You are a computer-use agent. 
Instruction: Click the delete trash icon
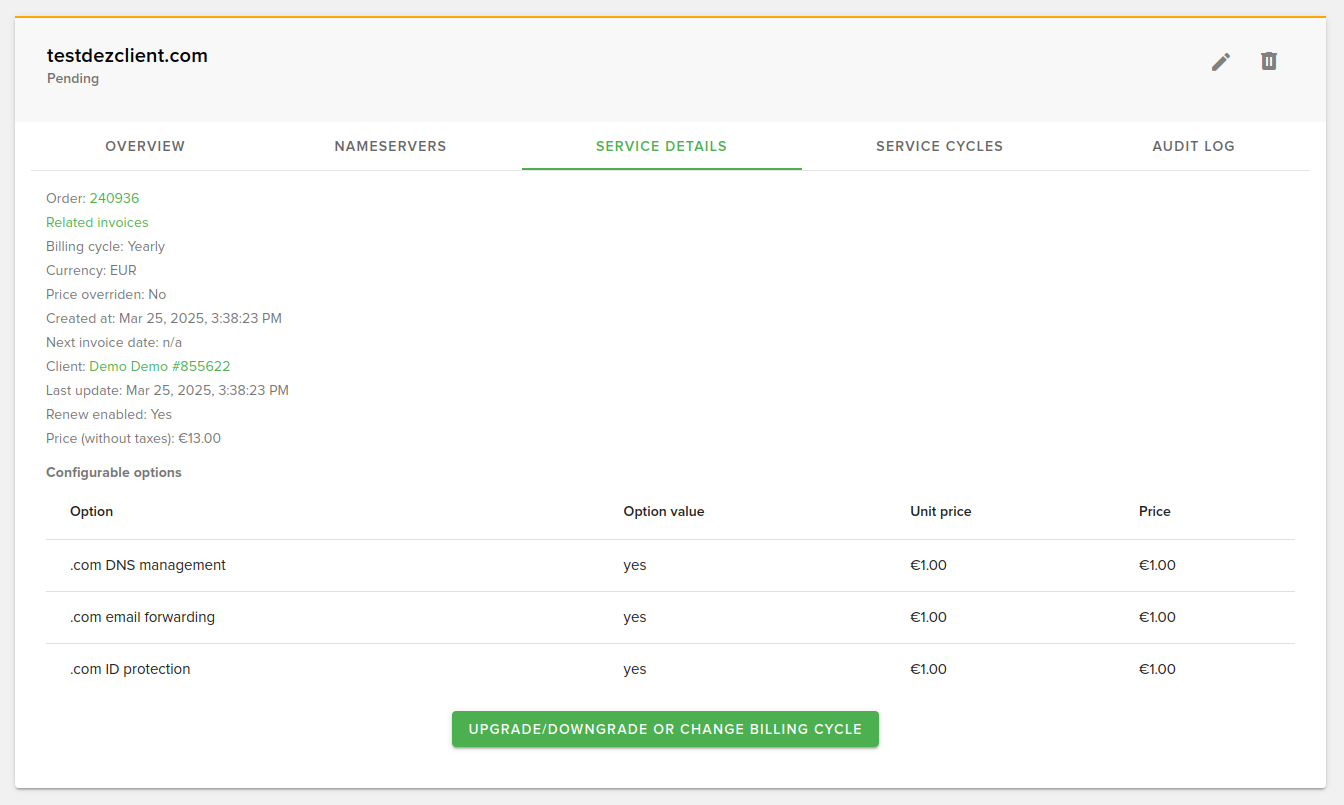click(1268, 61)
